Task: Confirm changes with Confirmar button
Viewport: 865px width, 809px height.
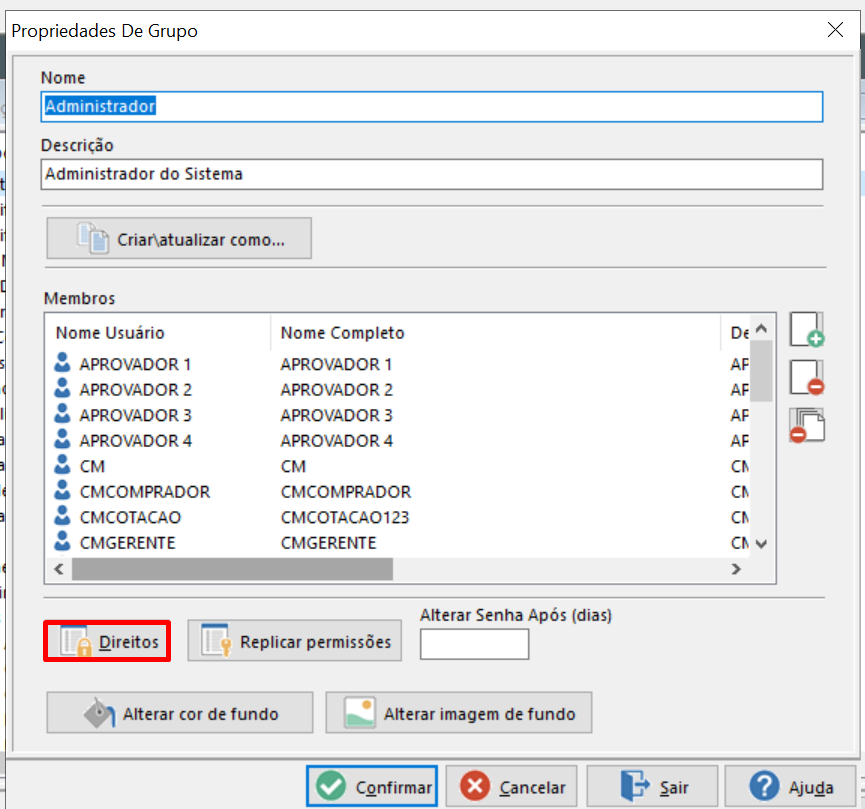Action: pyautogui.click(x=372, y=786)
